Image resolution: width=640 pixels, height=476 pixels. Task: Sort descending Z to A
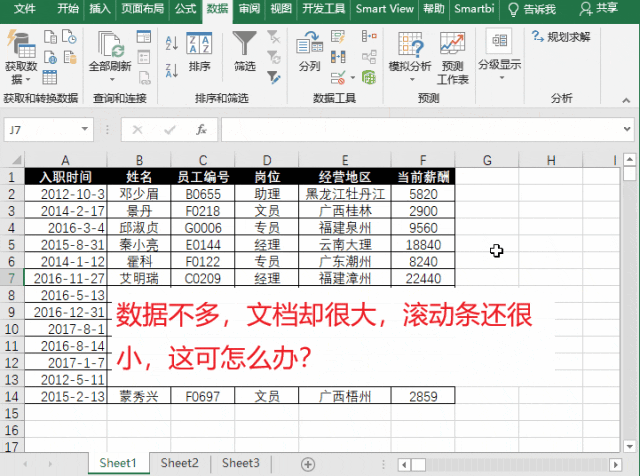click(172, 70)
